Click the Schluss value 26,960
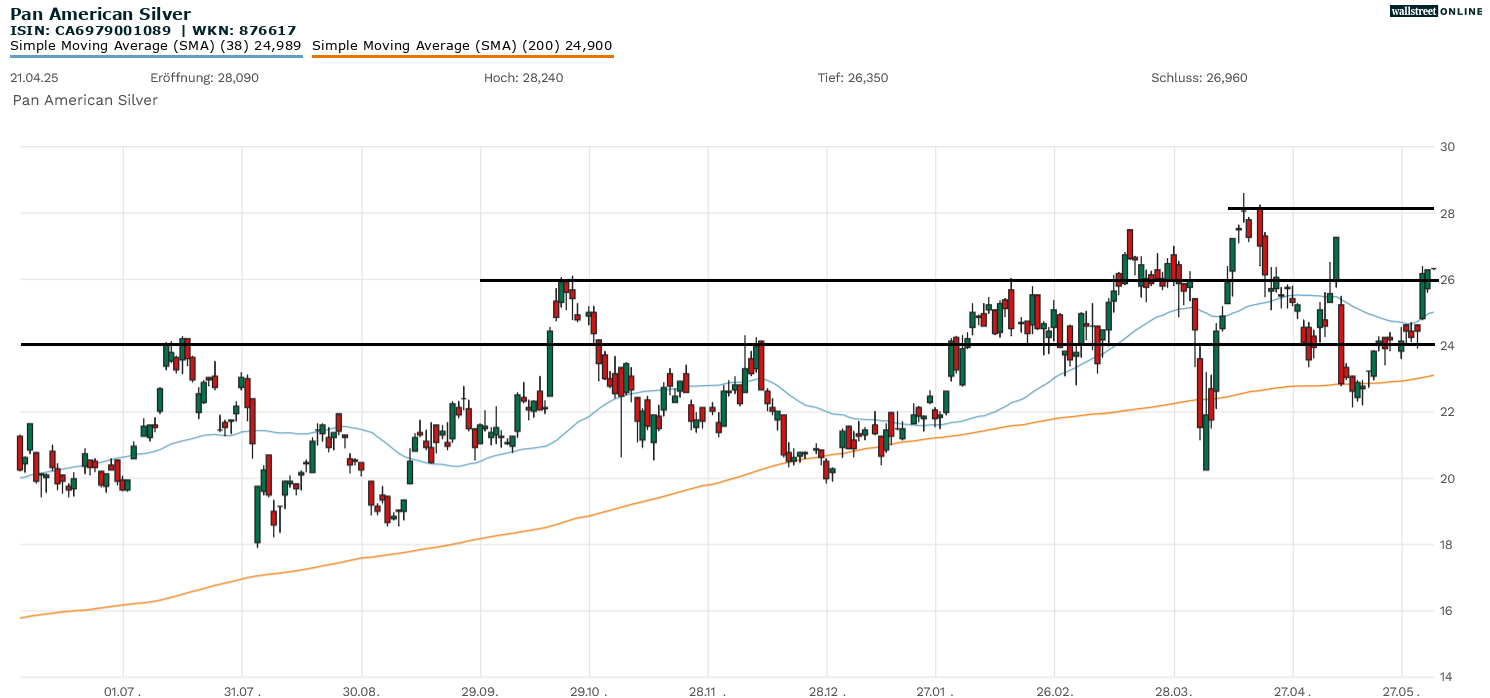This screenshot has width=1490, height=698. pyautogui.click(x=1199, y=78)
